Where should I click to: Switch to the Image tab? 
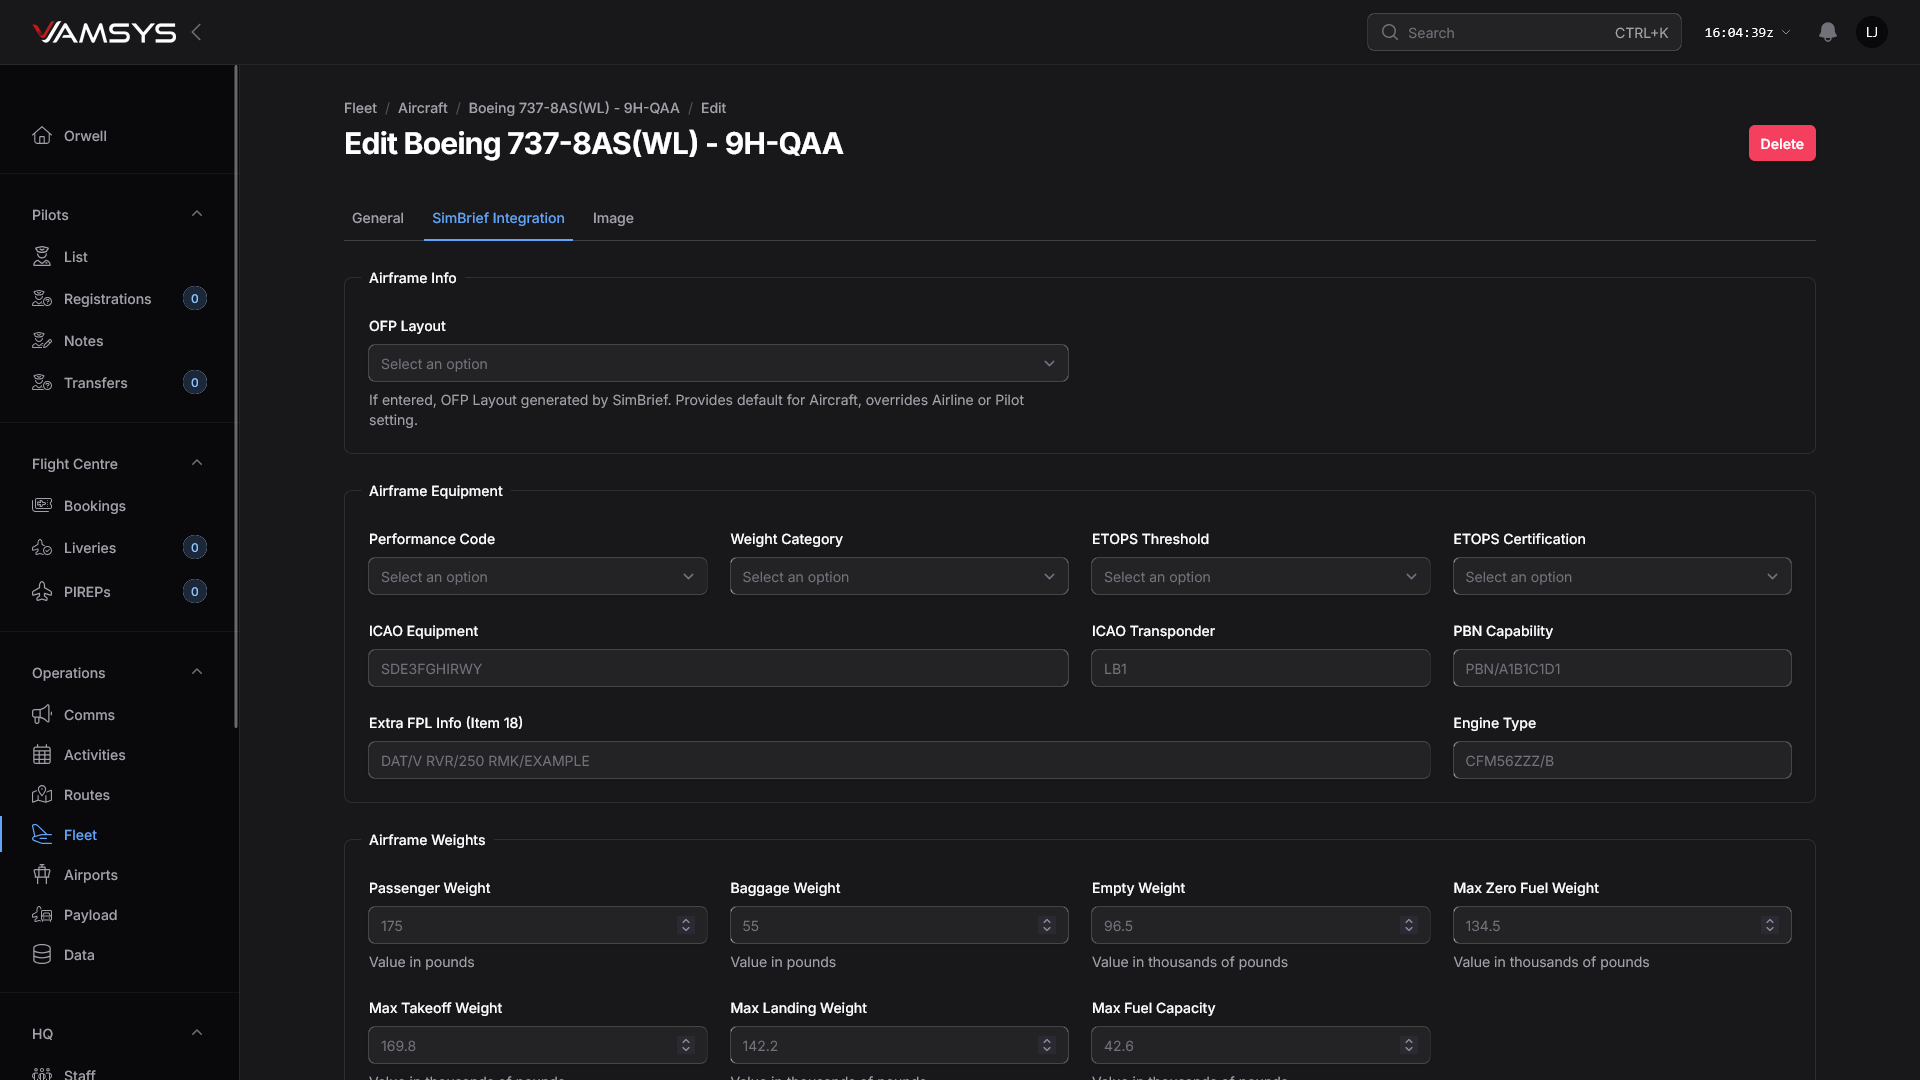(613, 218)
